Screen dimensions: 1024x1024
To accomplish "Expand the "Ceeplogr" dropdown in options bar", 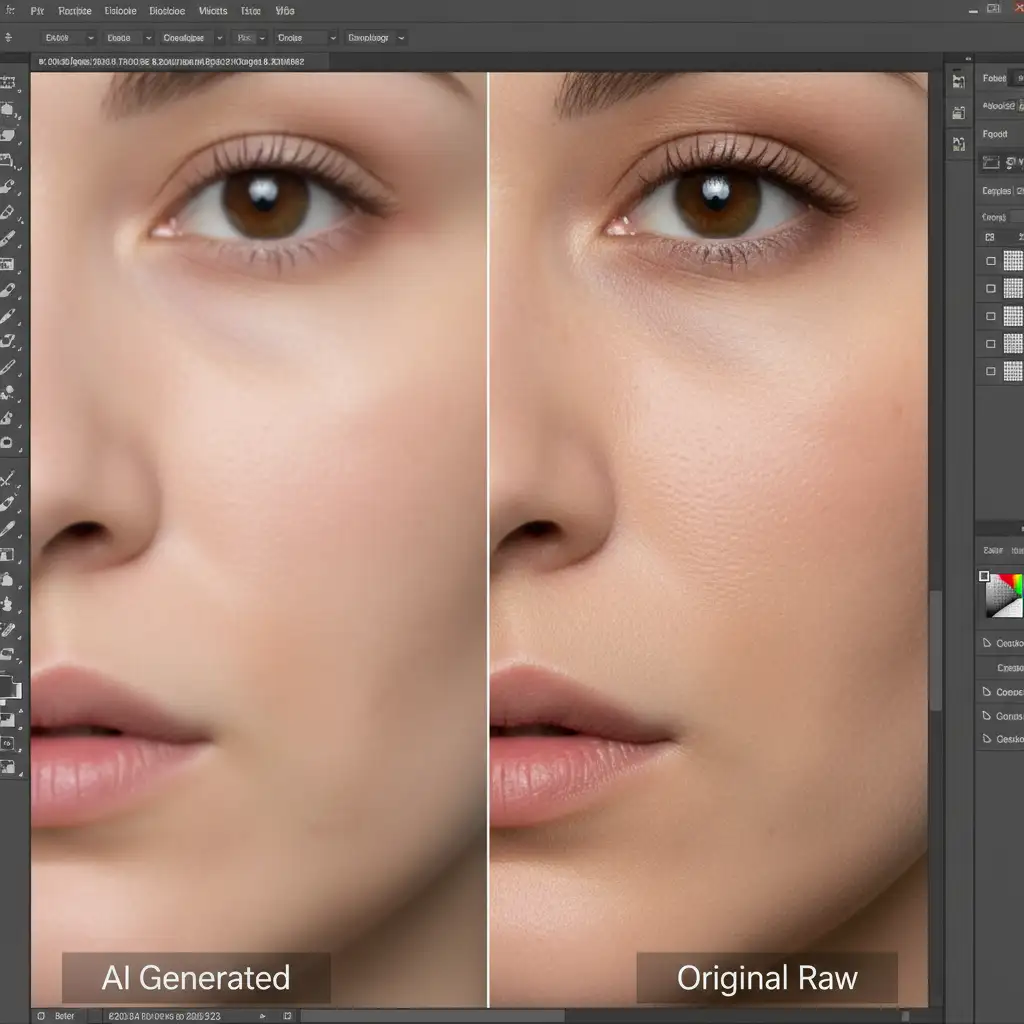I will tap(375, 38).
